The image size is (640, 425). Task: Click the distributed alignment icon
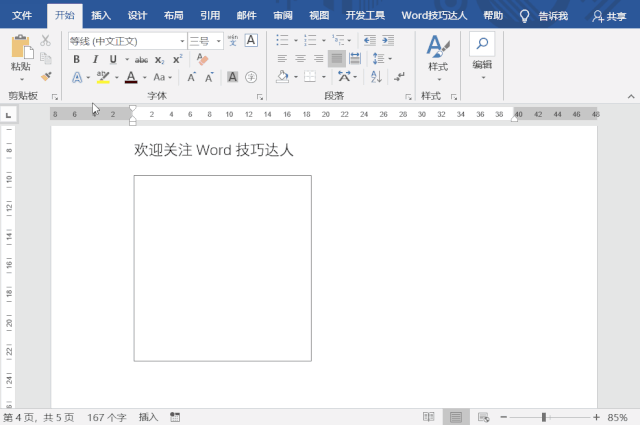[x=355, y=58]
